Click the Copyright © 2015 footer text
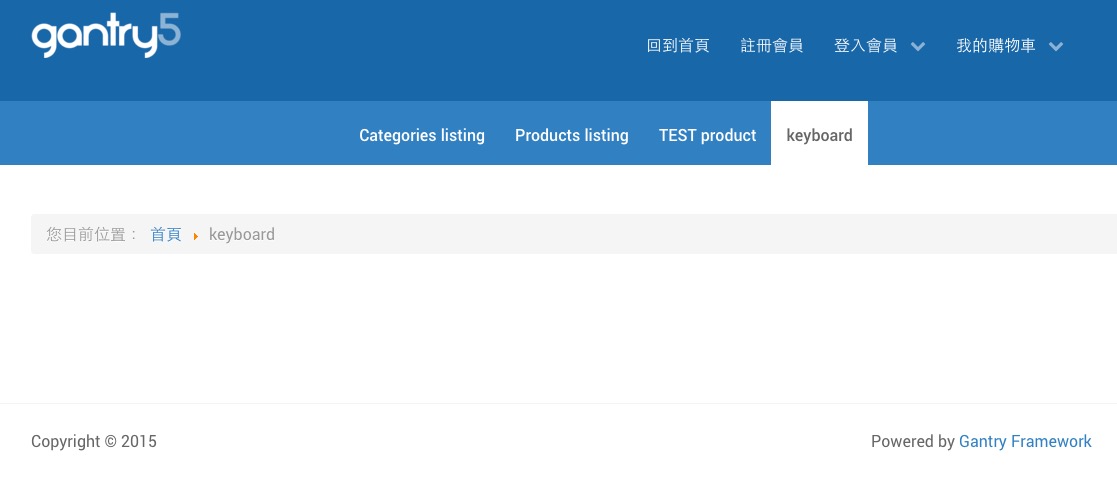 pos(94,441)
